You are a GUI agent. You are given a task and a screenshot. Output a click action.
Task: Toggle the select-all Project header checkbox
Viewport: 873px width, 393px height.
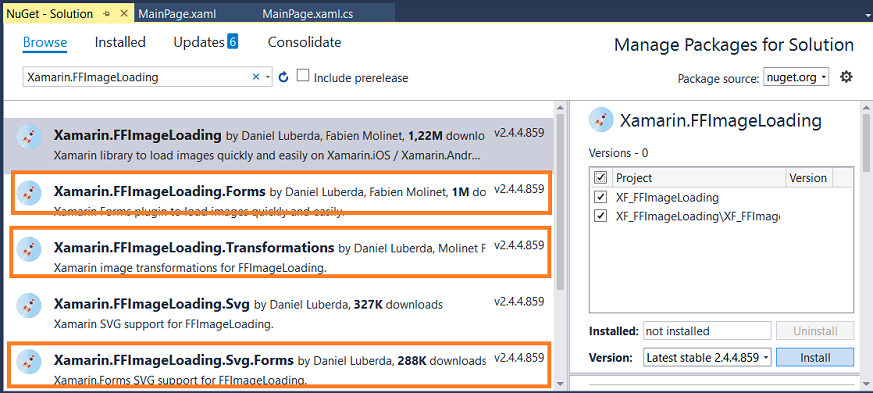pyautogui.click(x=600, y=178)
